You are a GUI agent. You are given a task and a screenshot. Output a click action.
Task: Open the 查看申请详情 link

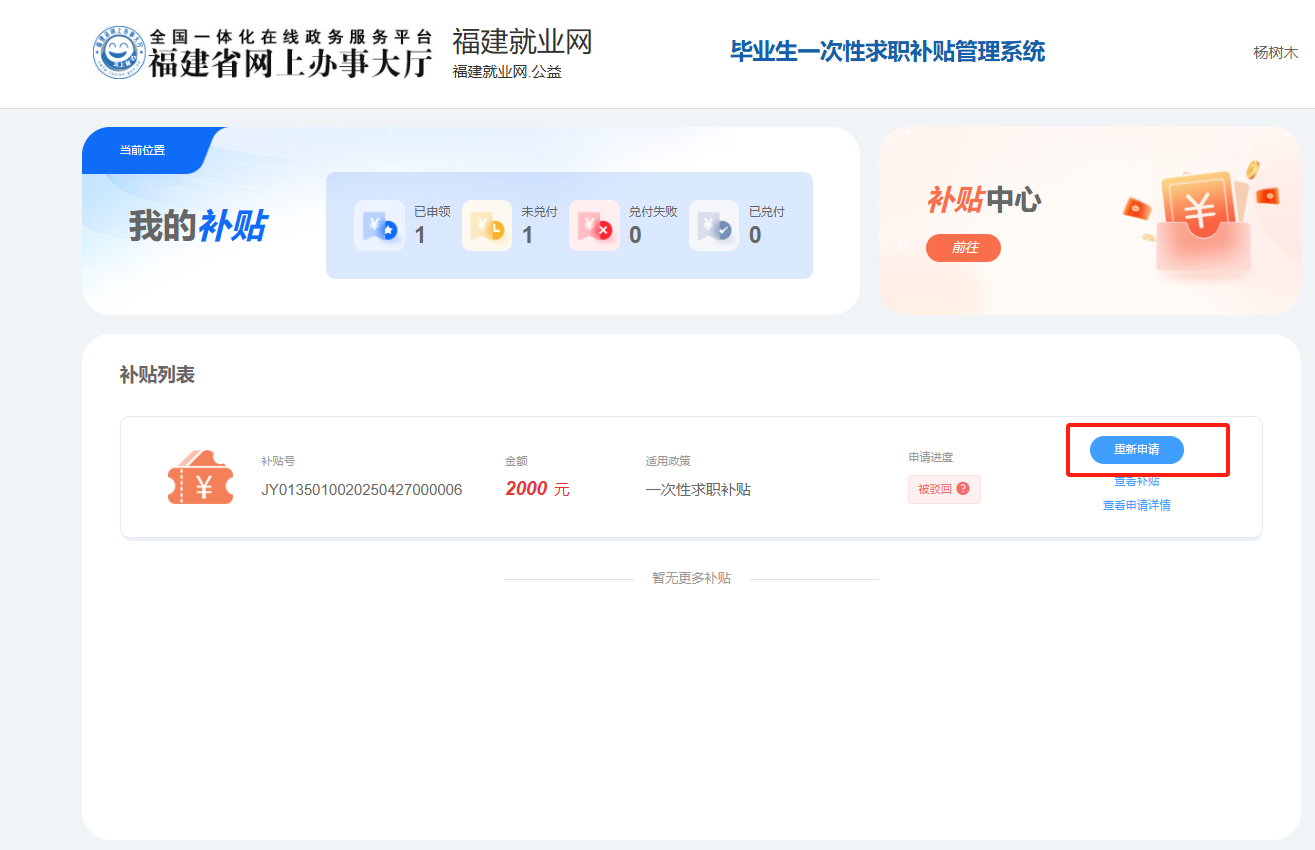coord(1136,506)
